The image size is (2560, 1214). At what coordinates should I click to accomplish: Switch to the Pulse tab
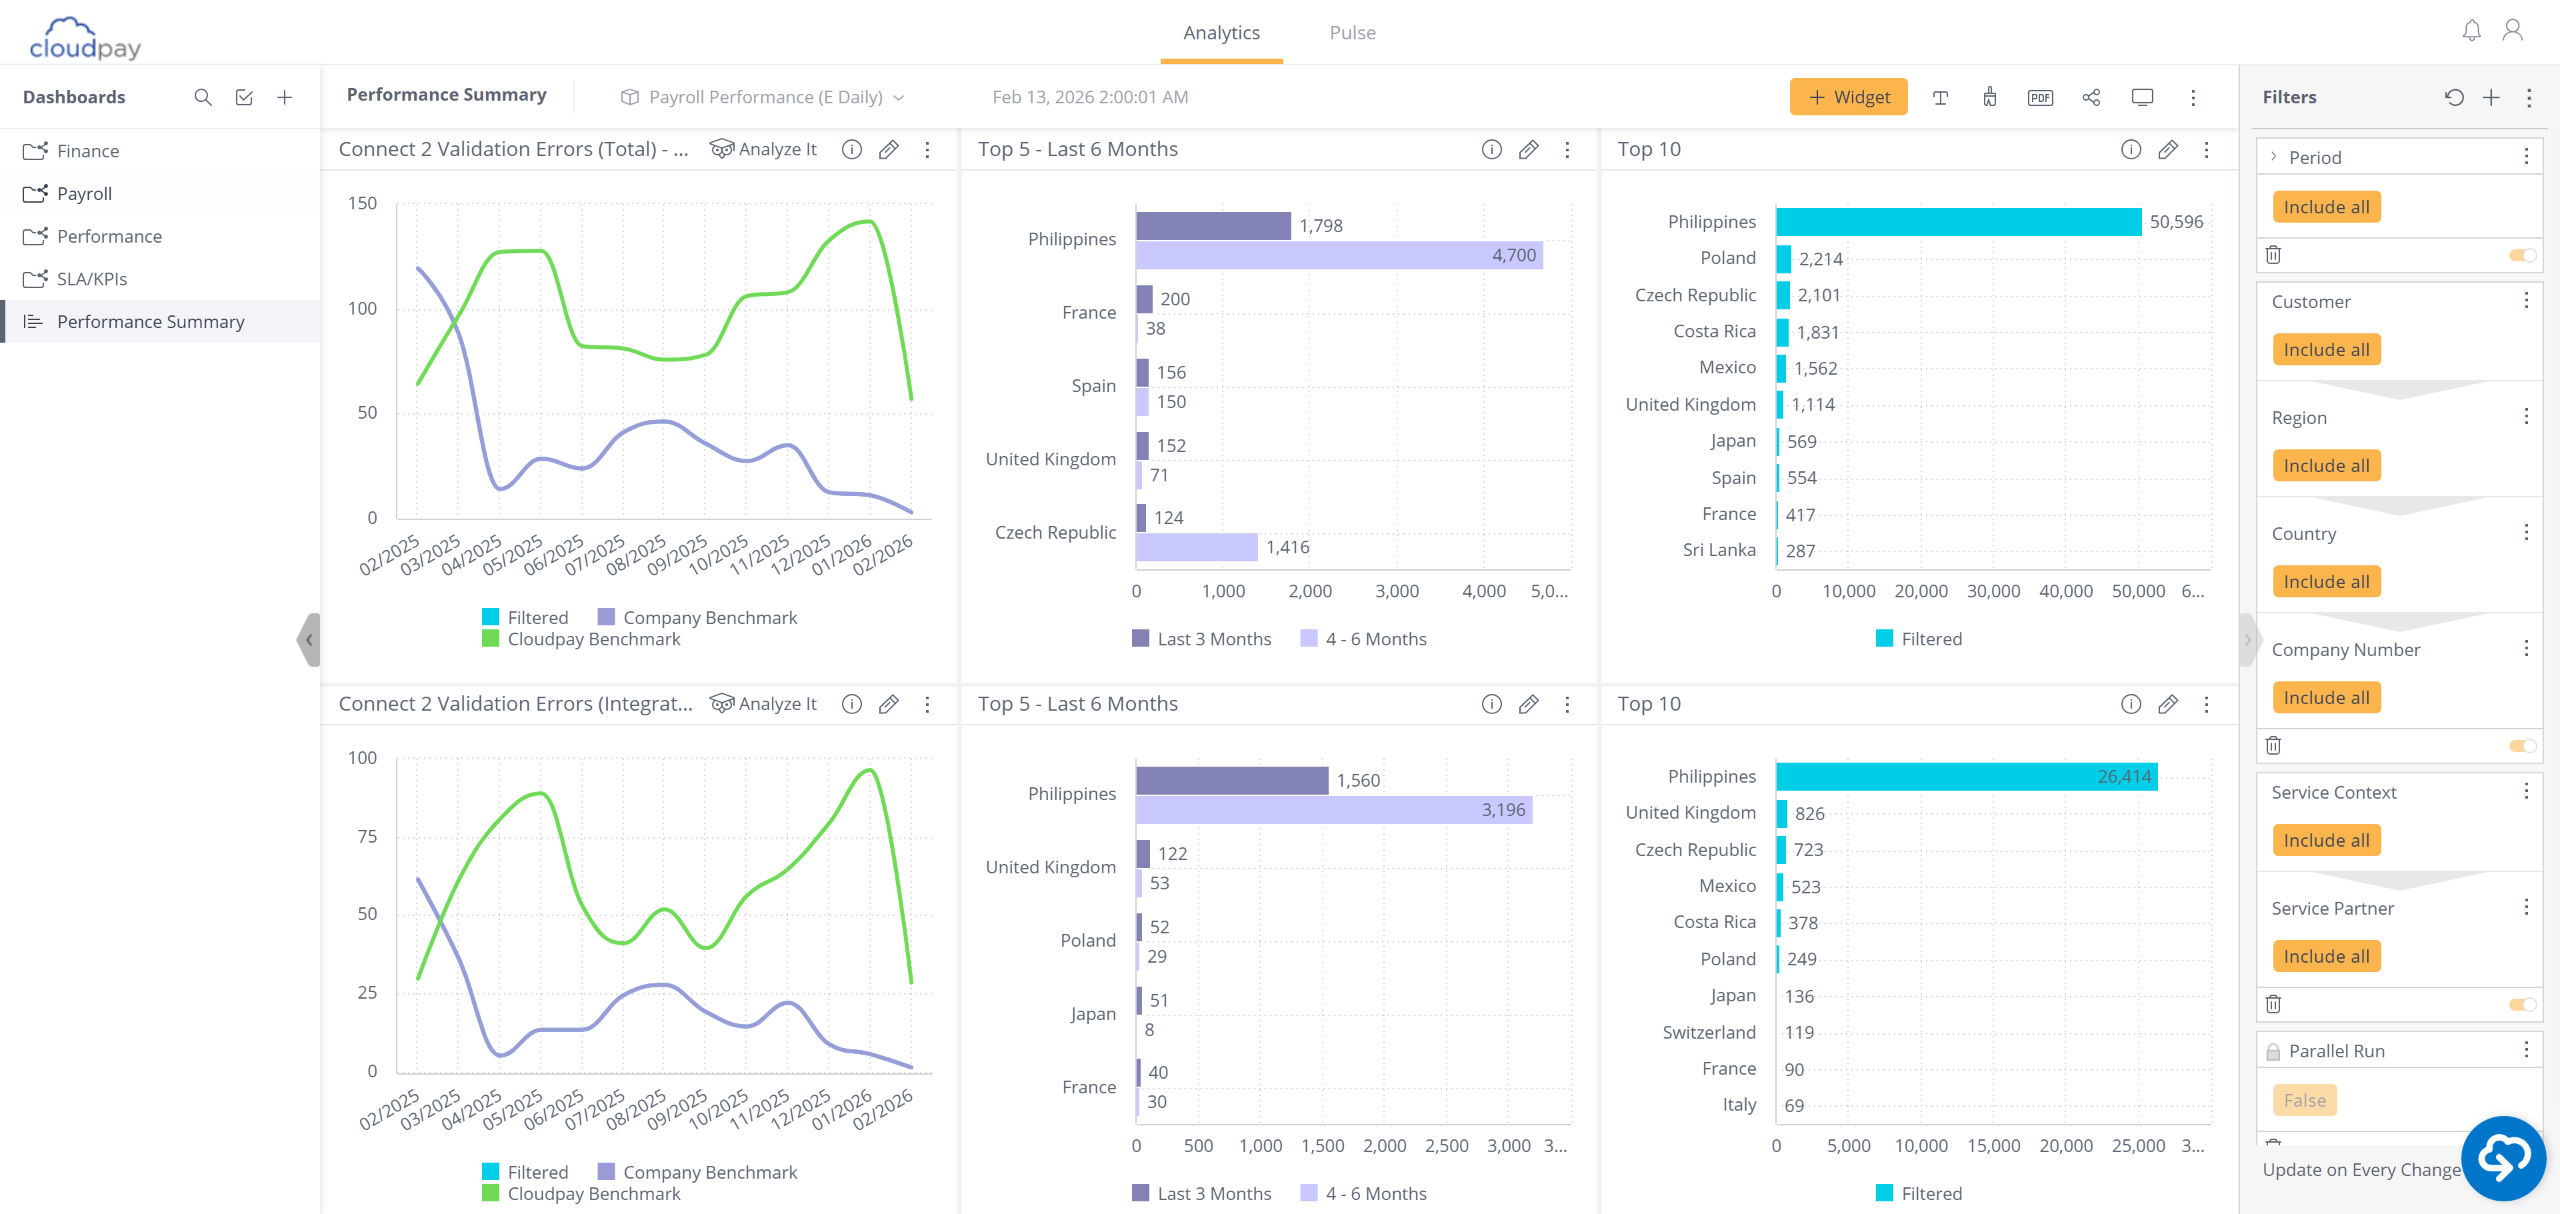[1352, 32]
